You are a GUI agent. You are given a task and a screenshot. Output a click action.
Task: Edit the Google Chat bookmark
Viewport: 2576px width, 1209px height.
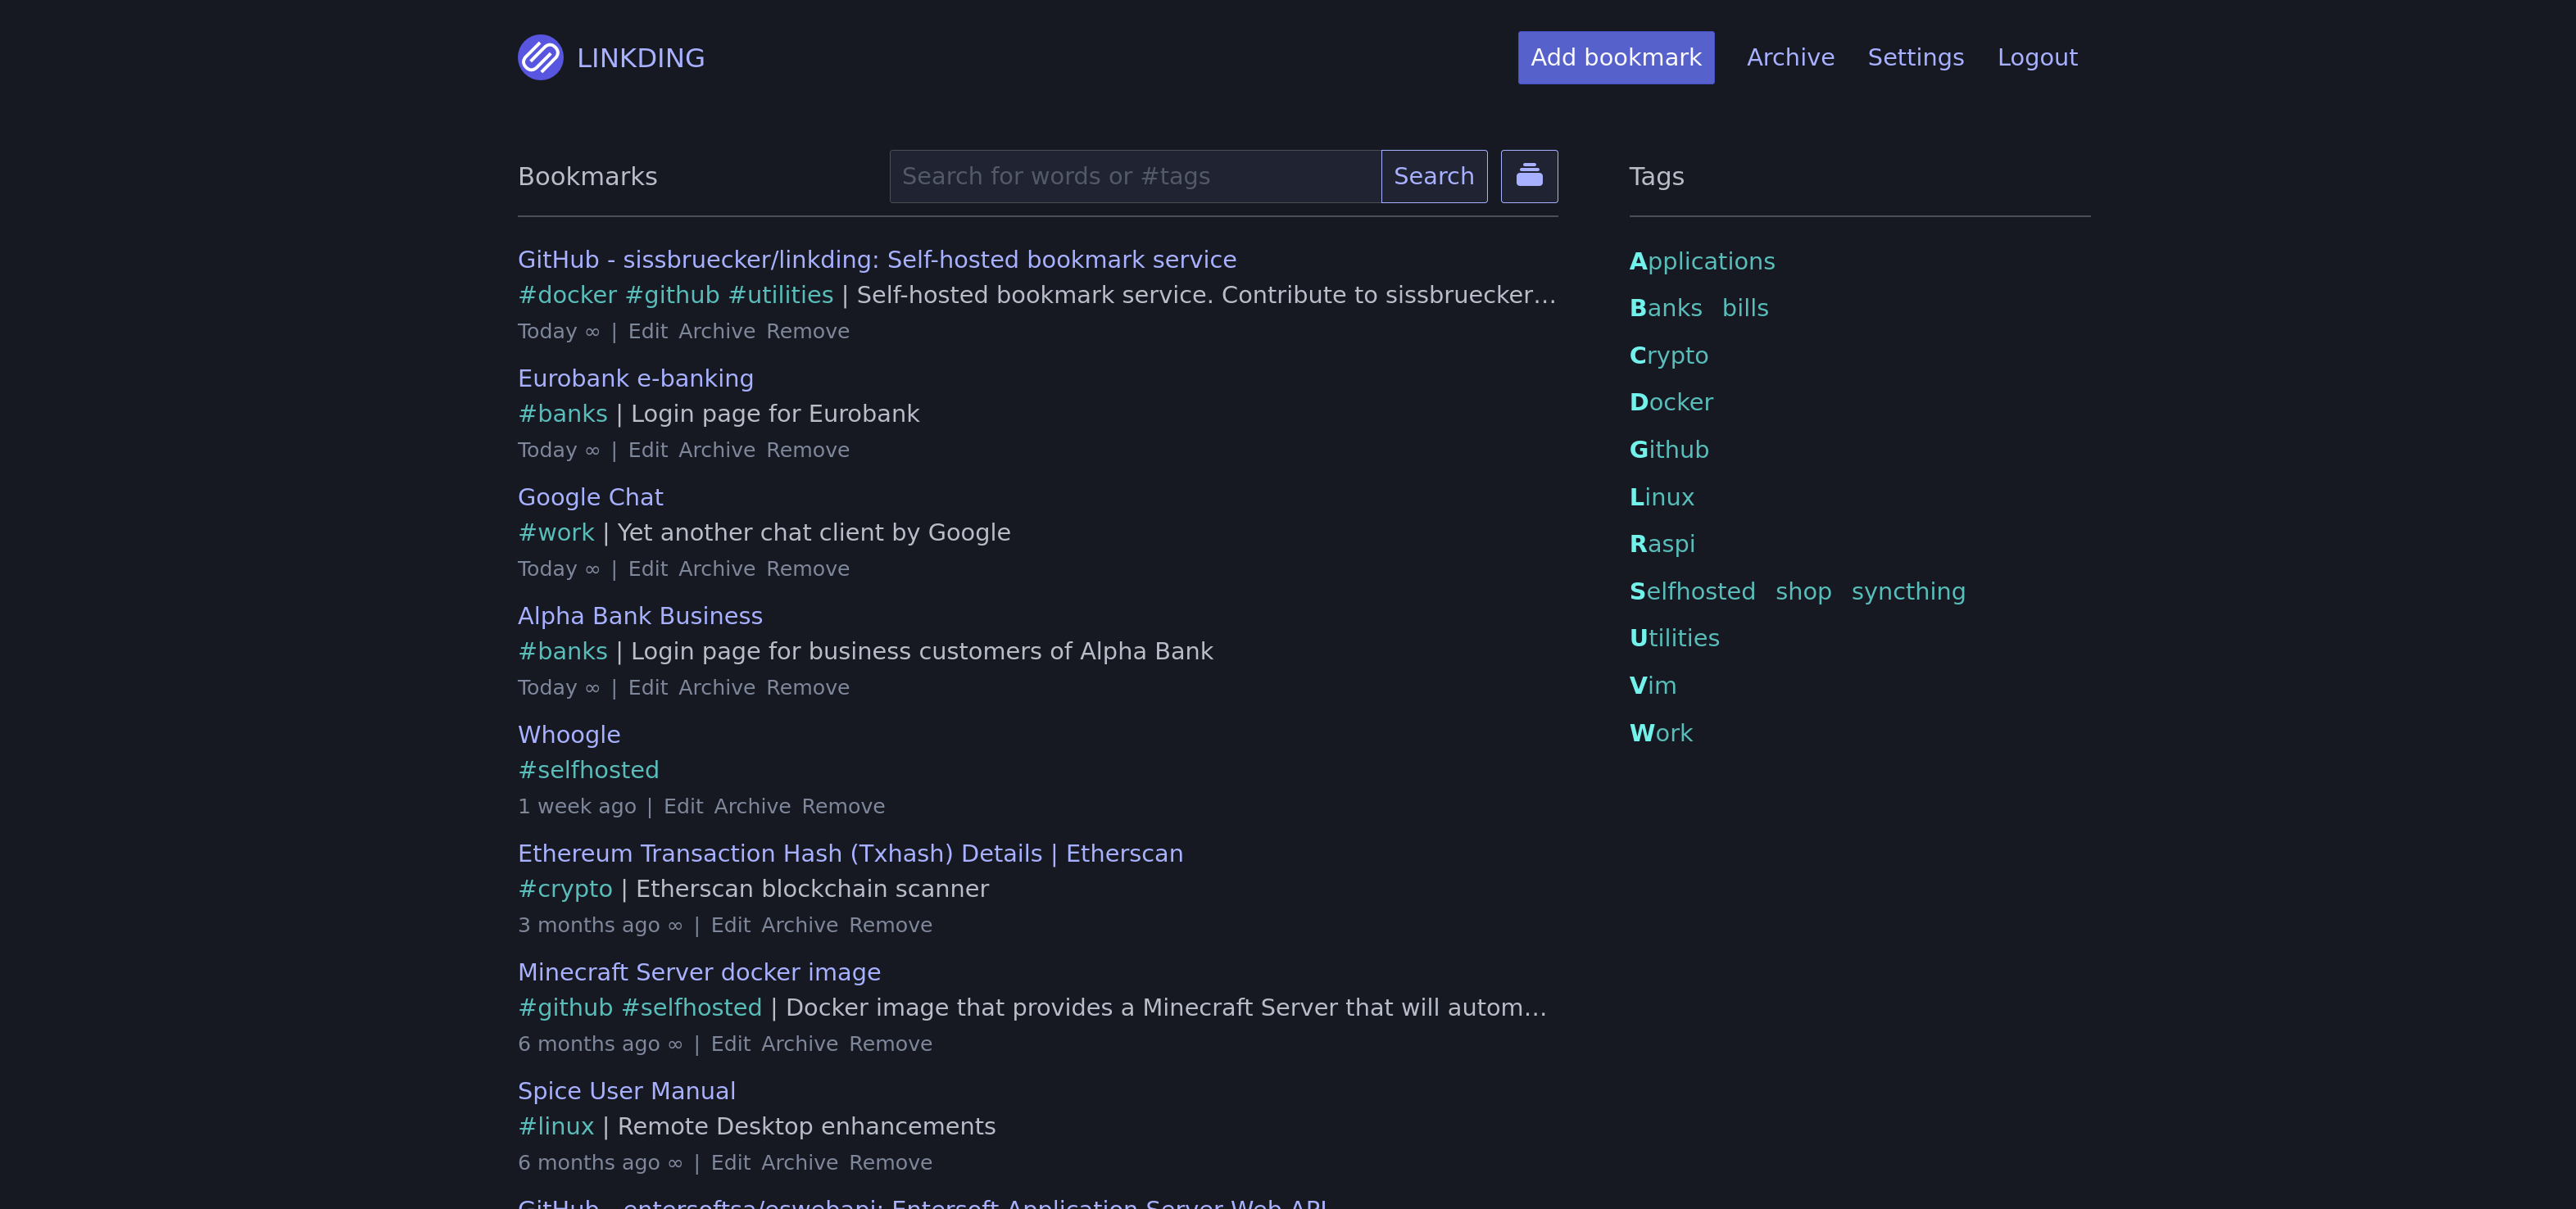(648, 568)
